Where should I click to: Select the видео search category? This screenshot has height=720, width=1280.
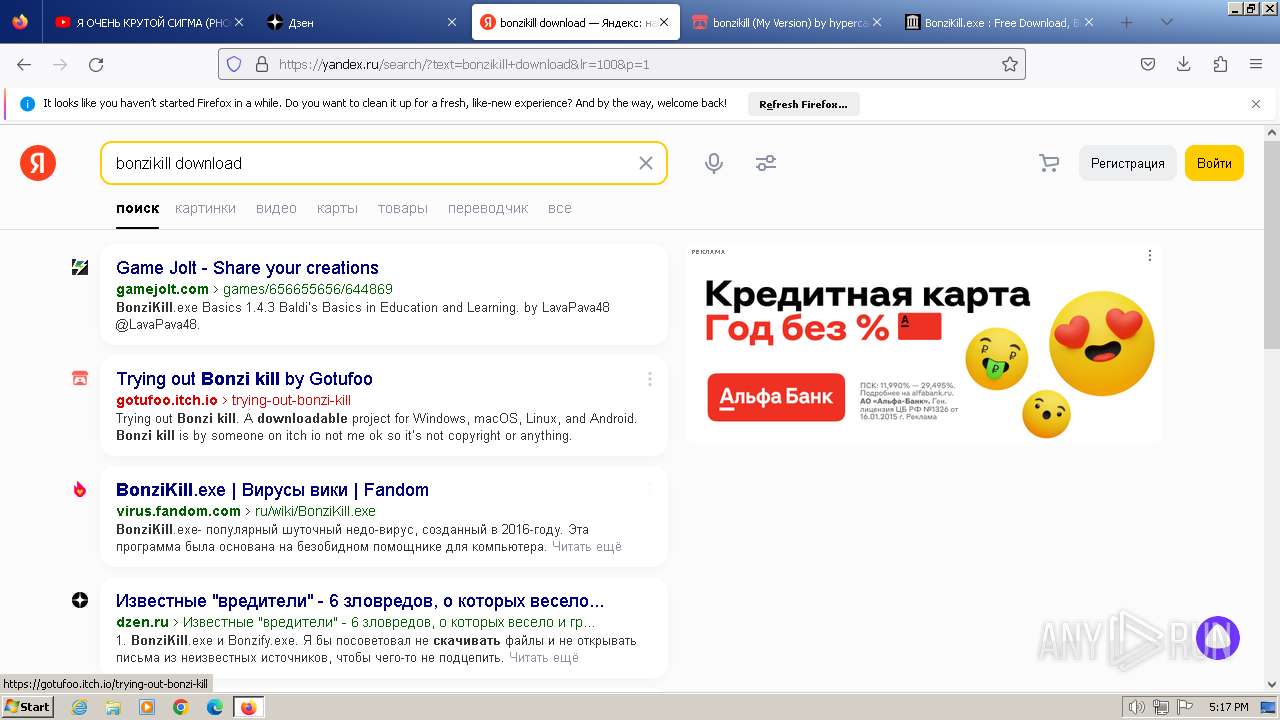[x=276, y=208]
